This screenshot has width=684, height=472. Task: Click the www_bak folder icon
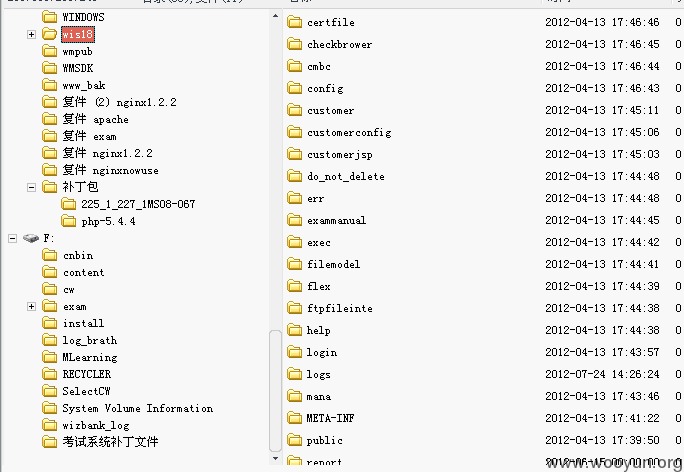(50, 85)
